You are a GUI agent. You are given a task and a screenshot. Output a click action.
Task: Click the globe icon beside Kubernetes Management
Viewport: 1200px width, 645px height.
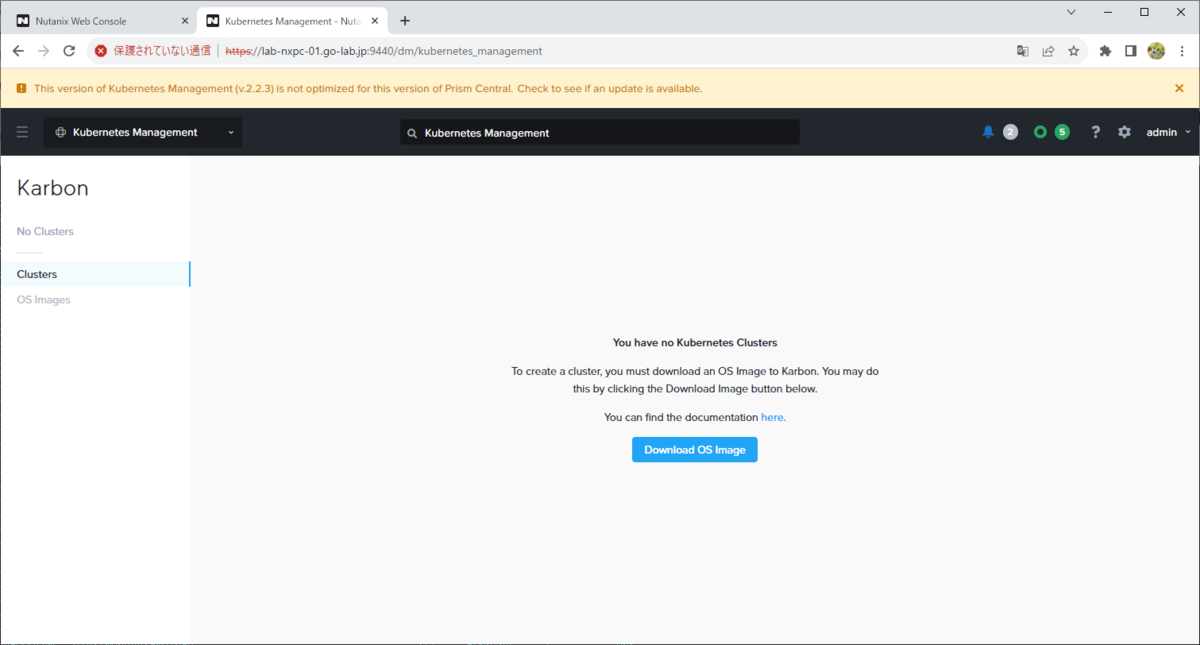click(60, 132)
